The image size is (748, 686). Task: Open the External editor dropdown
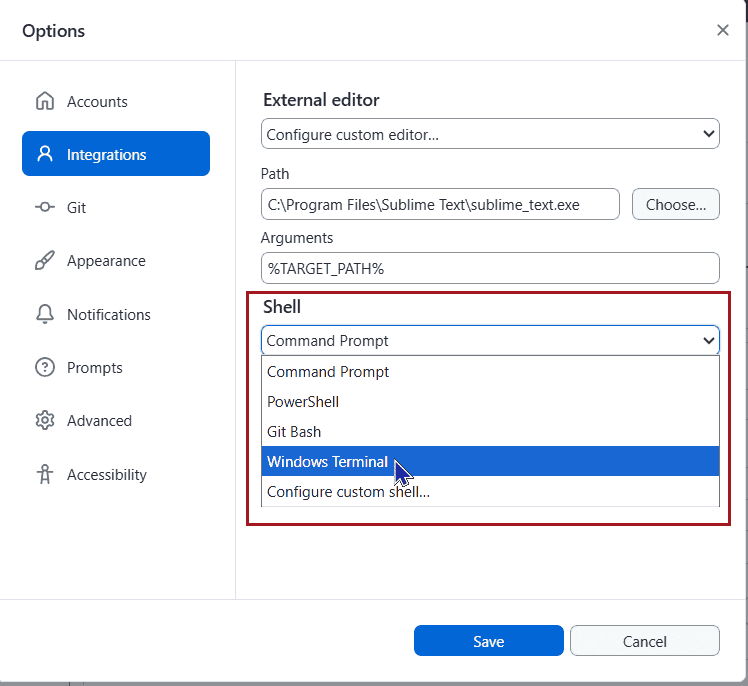[490, 134]
